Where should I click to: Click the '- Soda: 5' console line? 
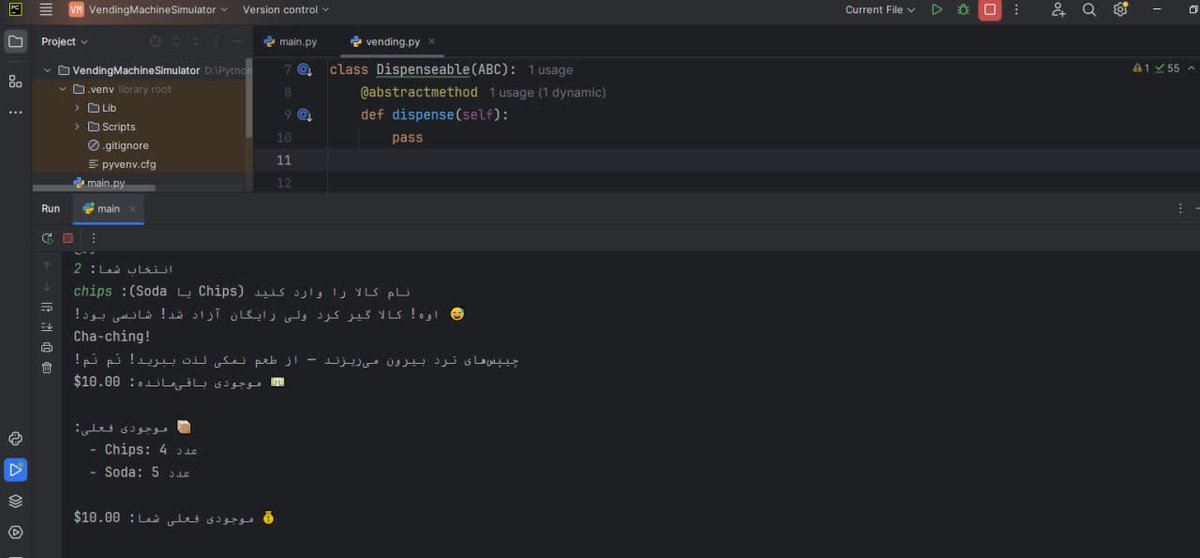[x=139, y=472]
